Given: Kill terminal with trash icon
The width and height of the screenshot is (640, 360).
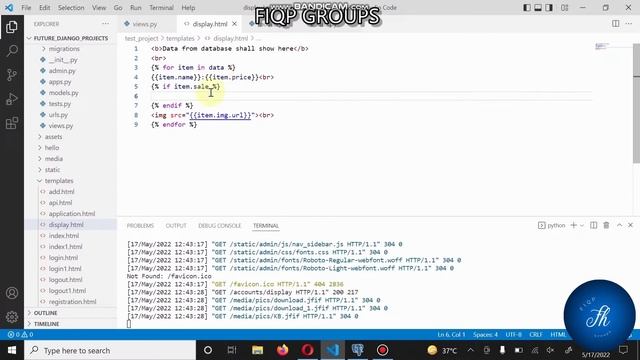Looking at the screenshot, I should (606, 225).
